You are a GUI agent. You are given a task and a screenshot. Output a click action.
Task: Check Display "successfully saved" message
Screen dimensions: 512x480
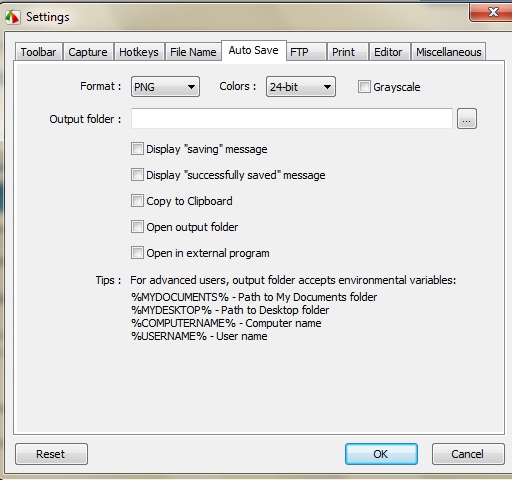click(x=137, y=175)
